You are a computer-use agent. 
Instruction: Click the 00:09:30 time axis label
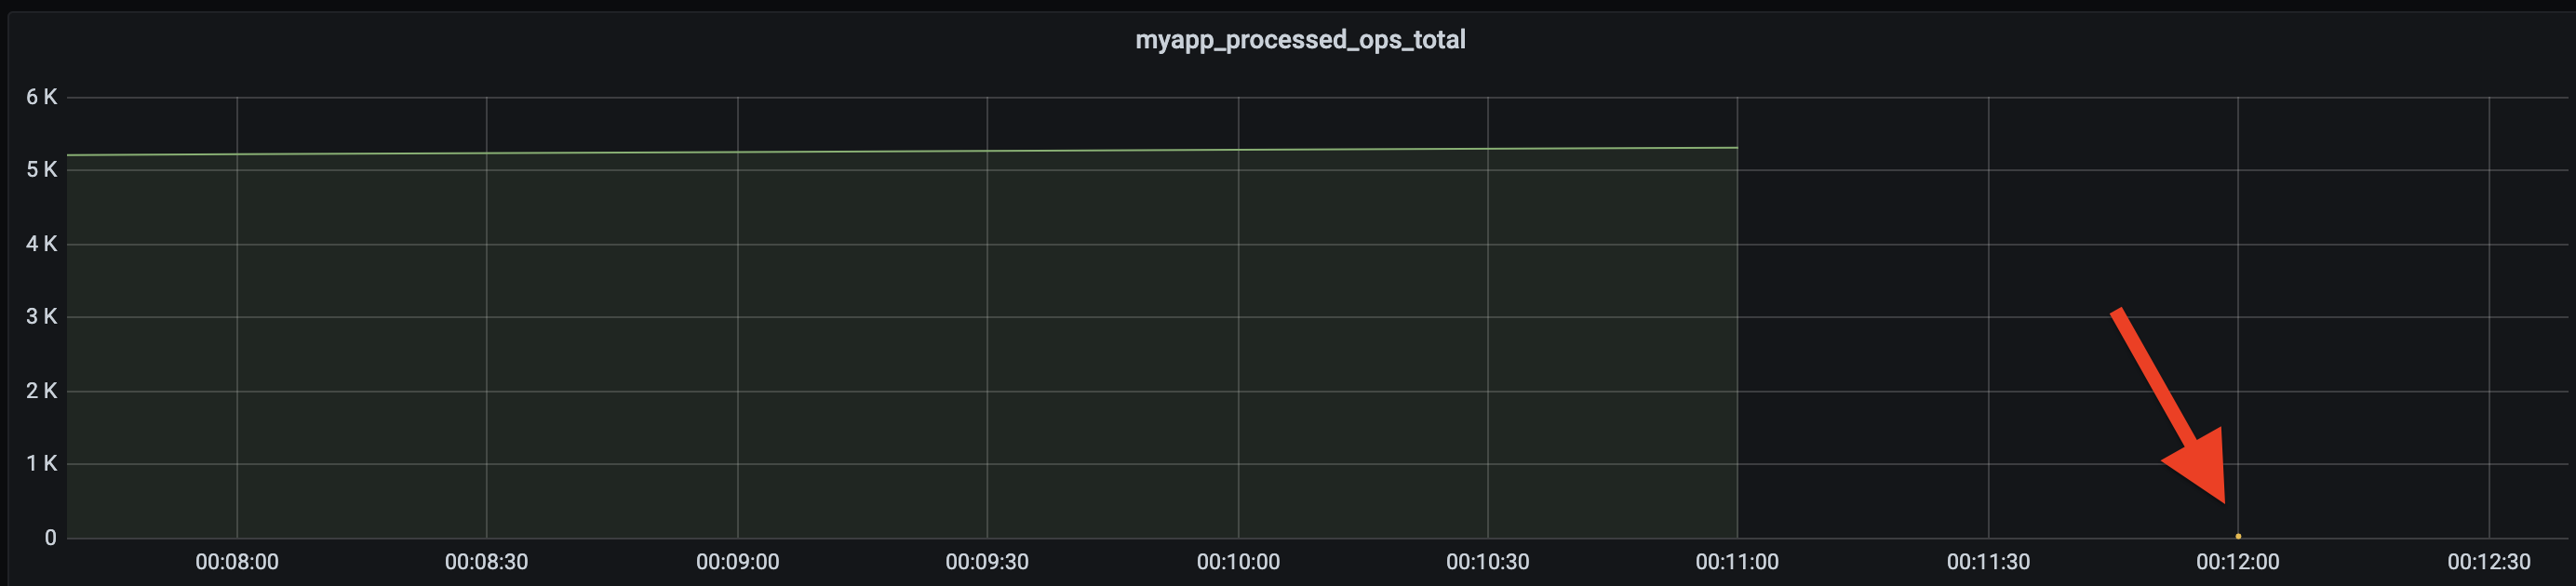click(987, 562)
